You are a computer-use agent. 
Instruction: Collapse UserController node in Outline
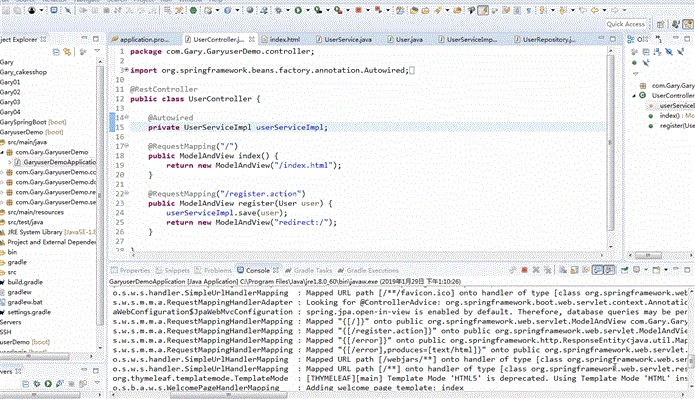point(634,95)
